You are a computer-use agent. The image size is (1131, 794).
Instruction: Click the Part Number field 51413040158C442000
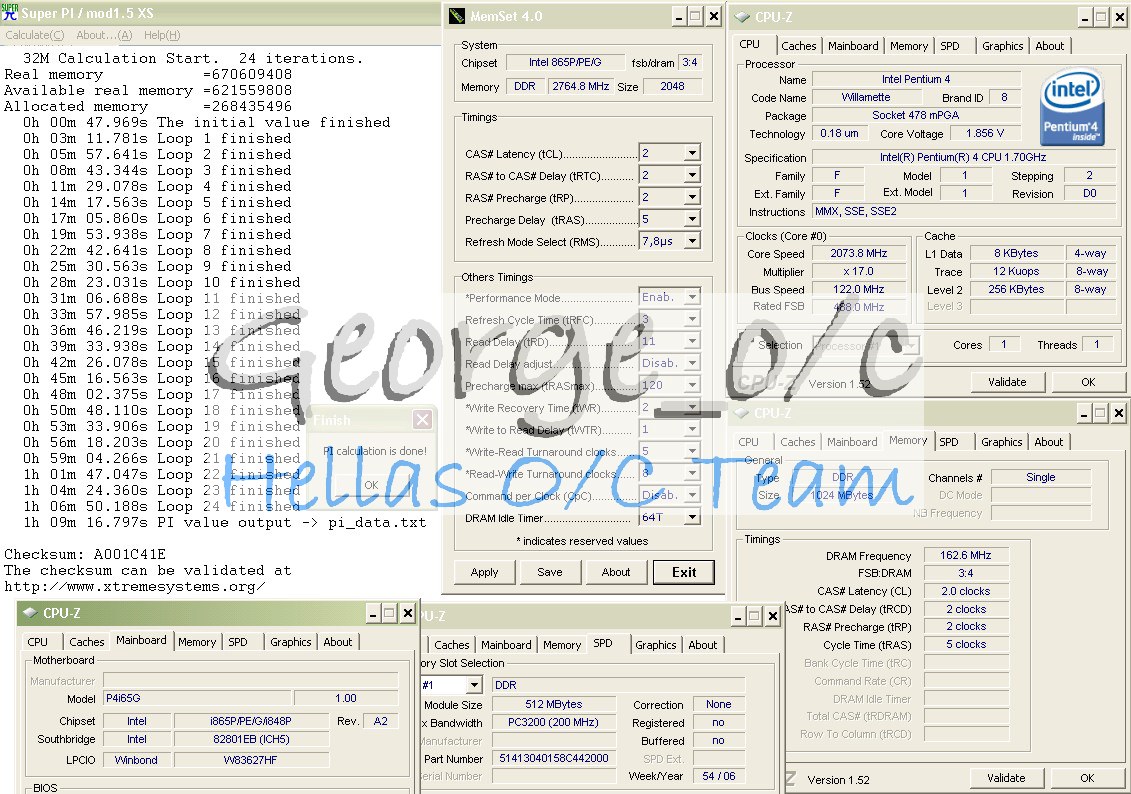553,758
